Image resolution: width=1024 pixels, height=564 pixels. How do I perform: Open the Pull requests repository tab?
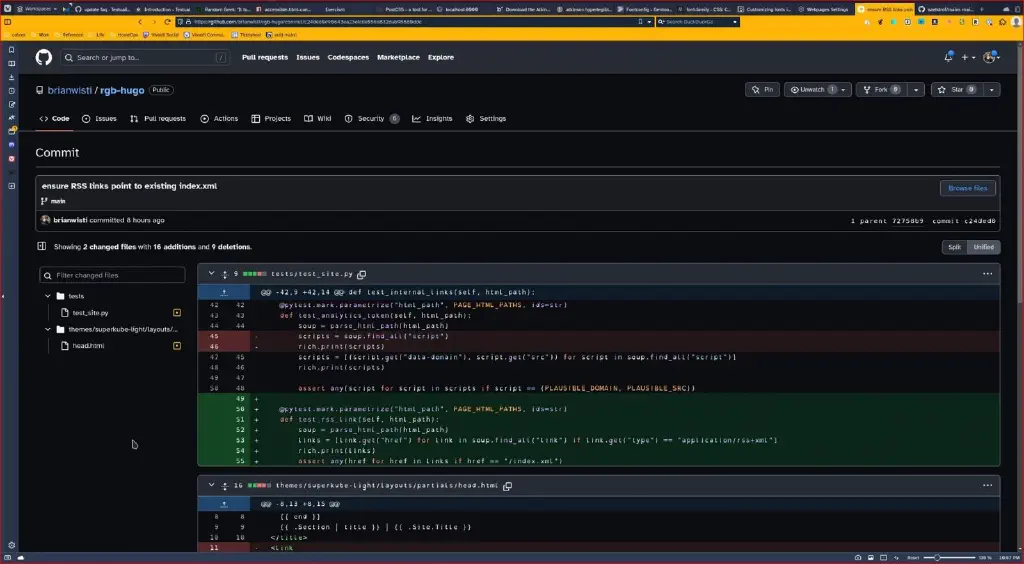tap(157, 119)
